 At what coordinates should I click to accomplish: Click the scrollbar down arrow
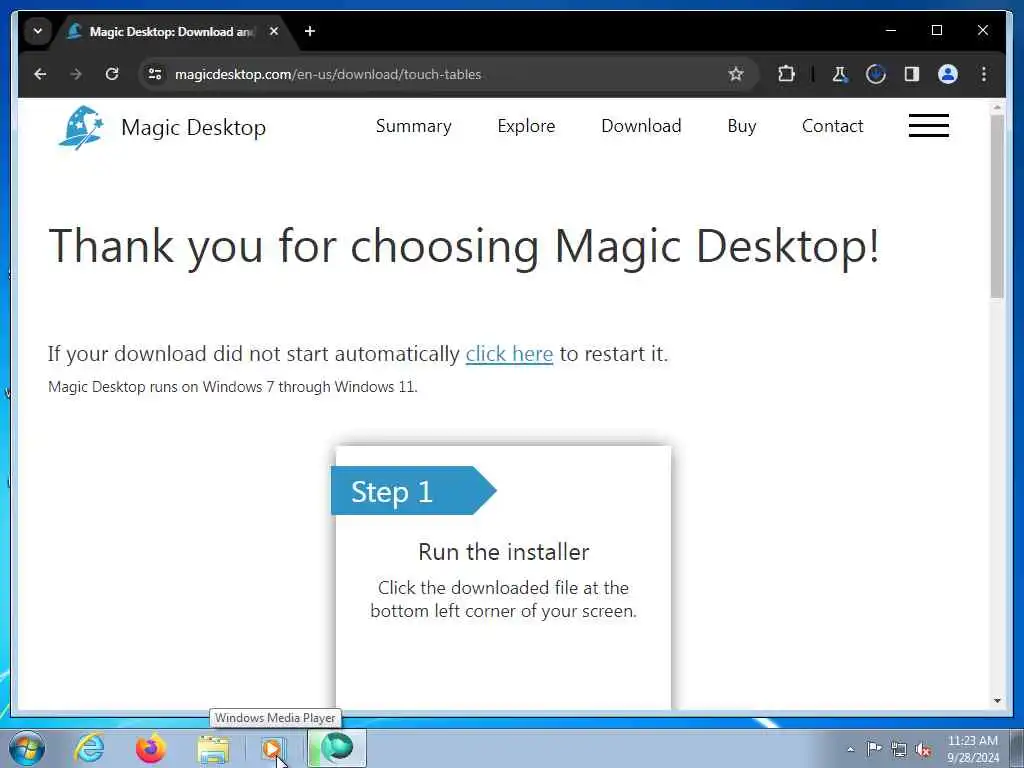pos(997,701)
